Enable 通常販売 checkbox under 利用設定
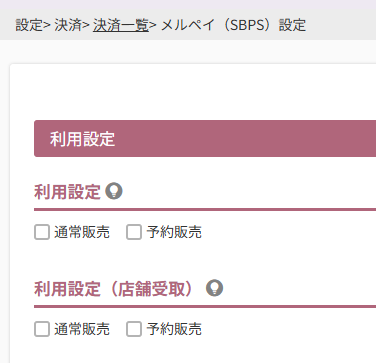The height and width of the screenshot is (363, 376). tap(42, 232)
